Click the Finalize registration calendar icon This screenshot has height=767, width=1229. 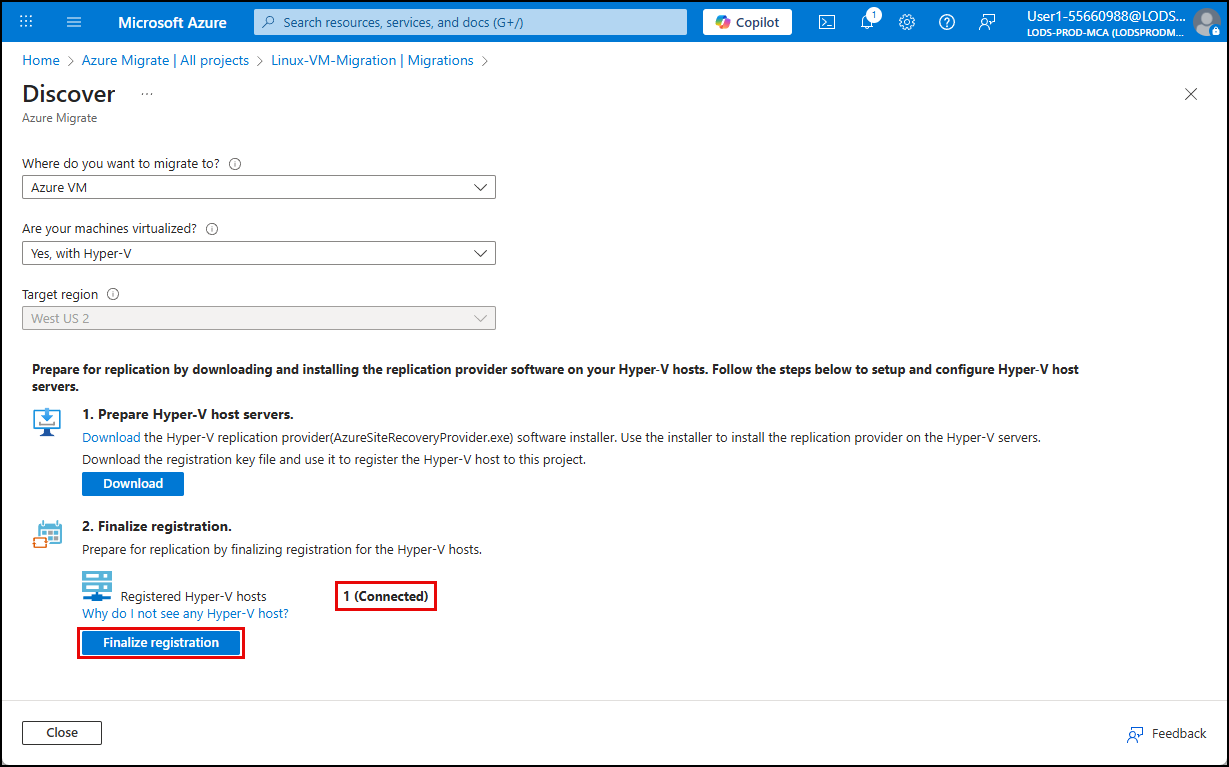point(47,534)
